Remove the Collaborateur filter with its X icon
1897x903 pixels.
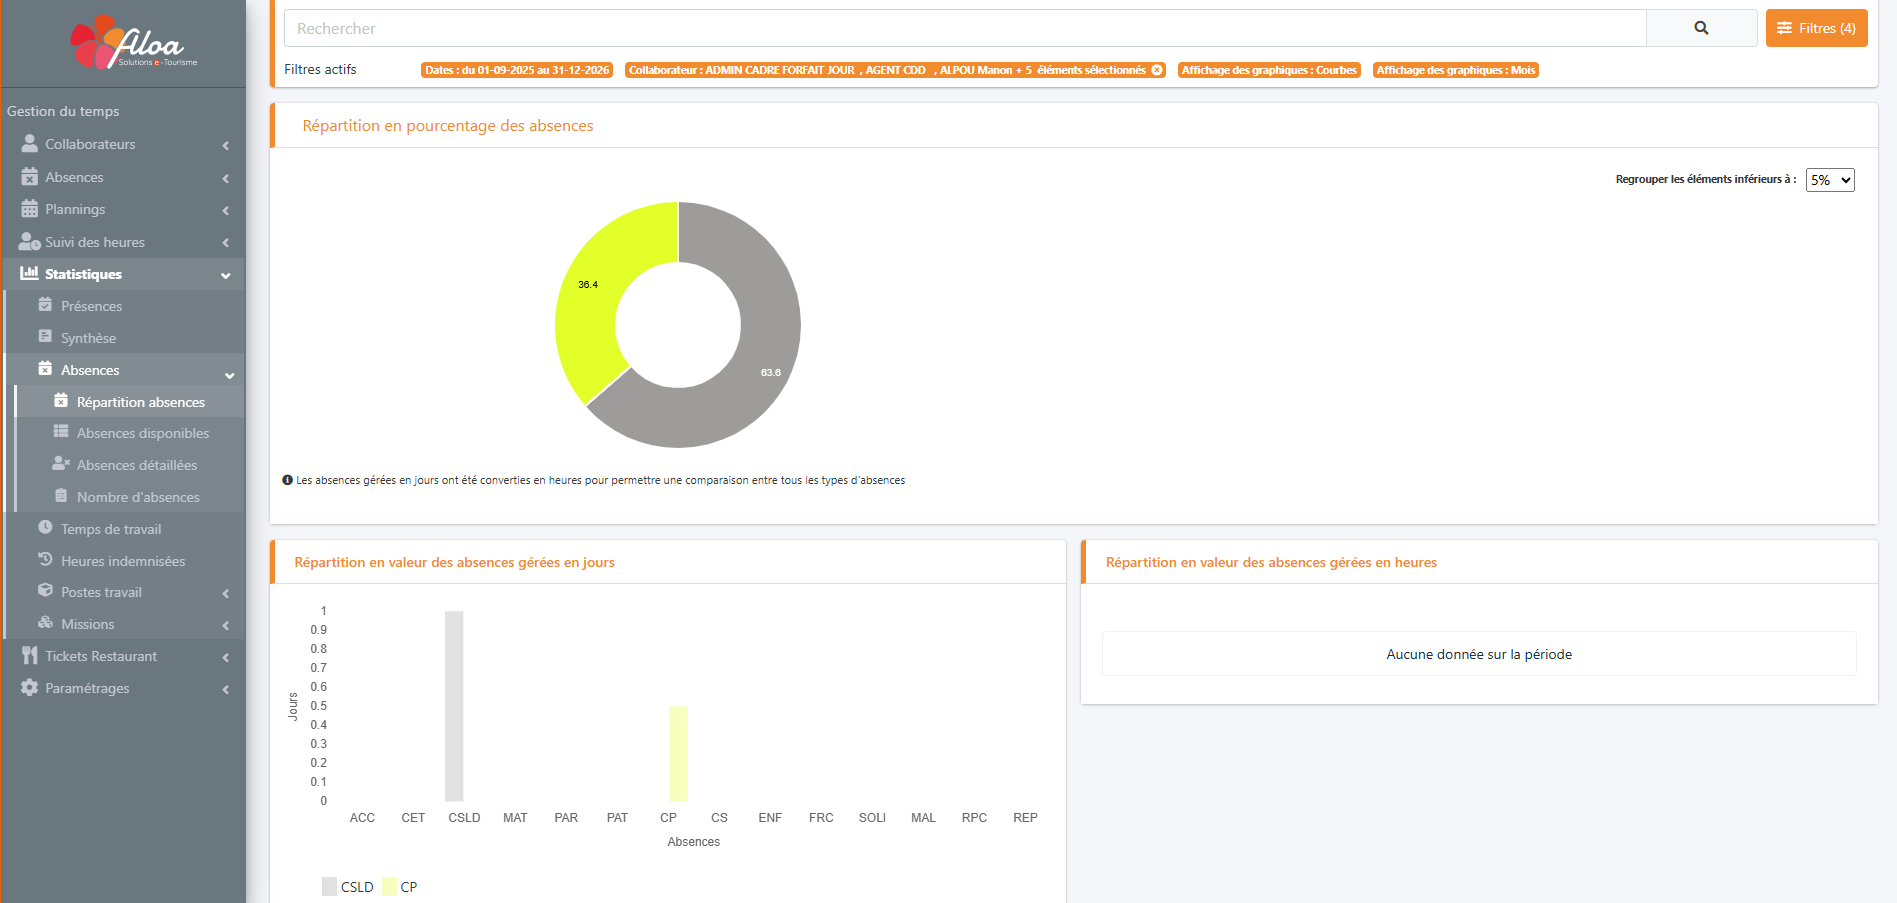tap(1157, 70)
